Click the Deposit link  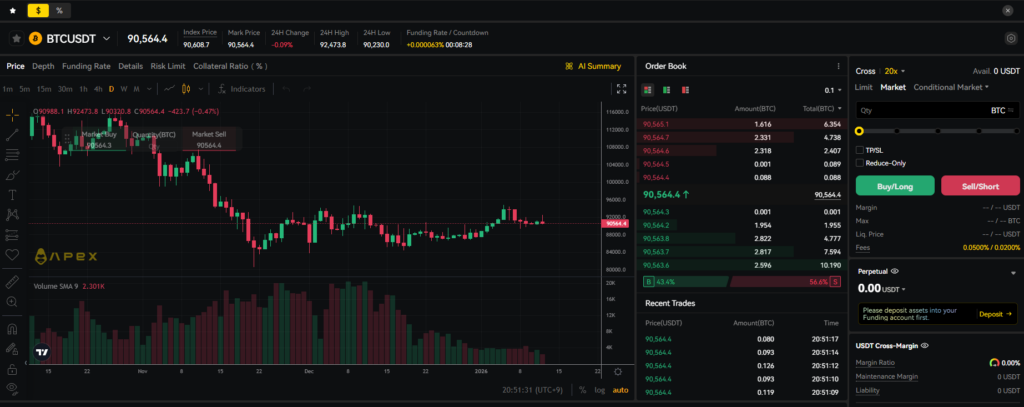[x=995, y=314]
